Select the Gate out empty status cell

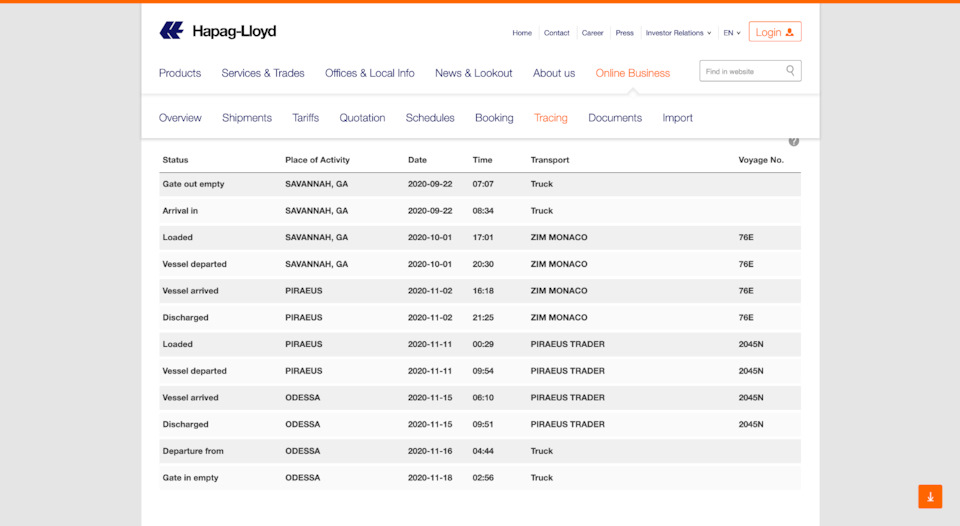click(x=193, y=184)
